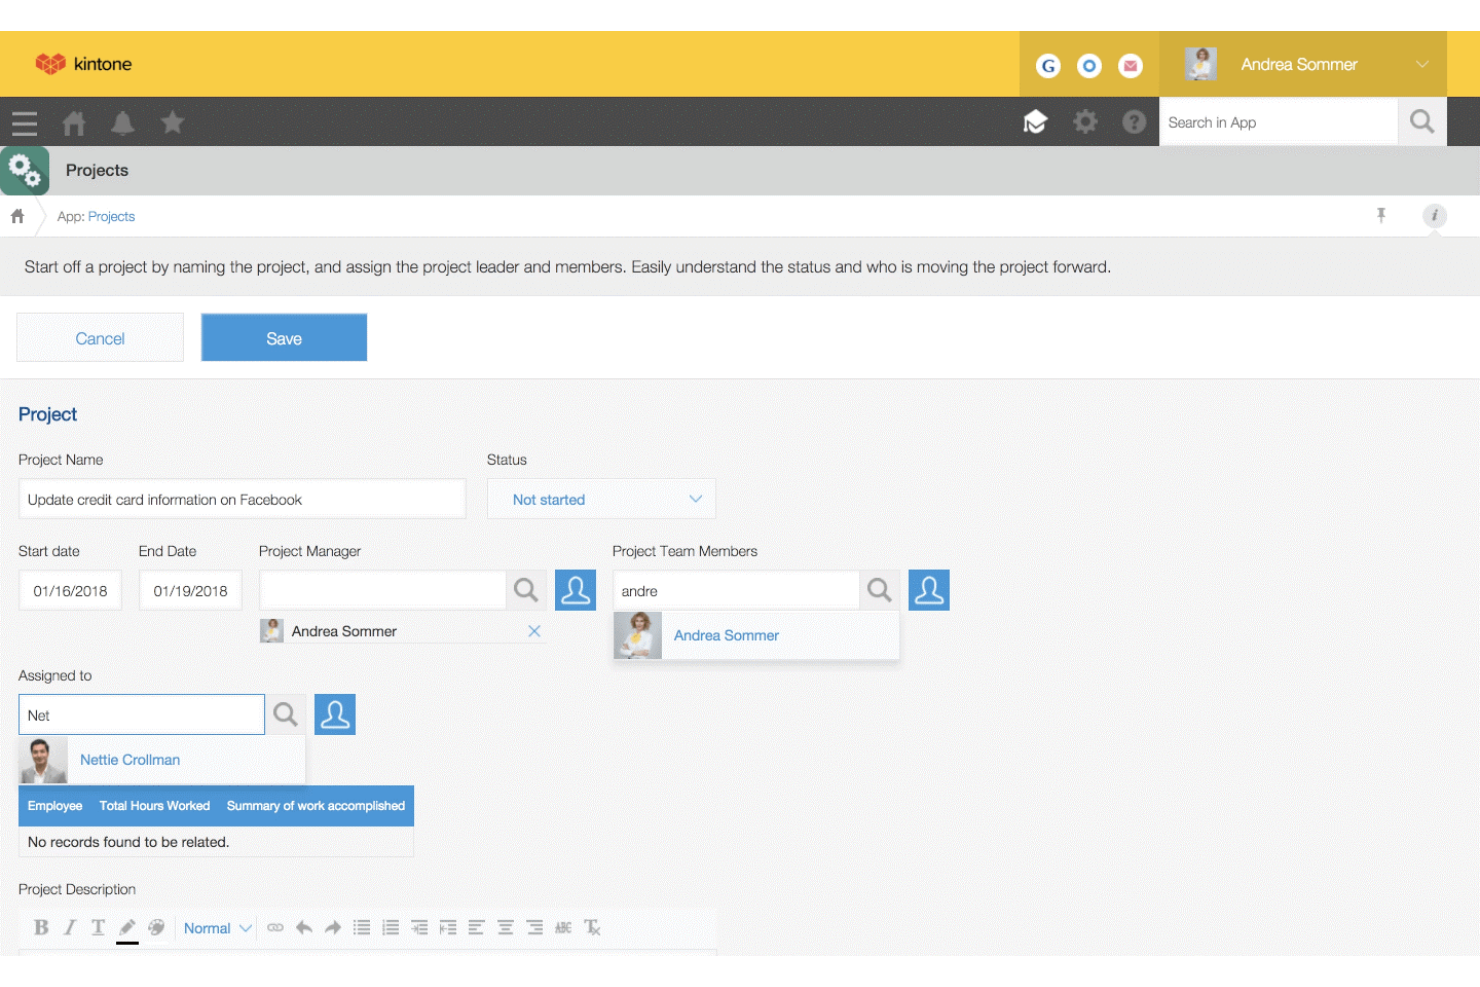Image resolution: width=1480 pixels, height=987 pixels.
Task: Open the hamburger navigation menu
Action: click(x=24, y=123)
